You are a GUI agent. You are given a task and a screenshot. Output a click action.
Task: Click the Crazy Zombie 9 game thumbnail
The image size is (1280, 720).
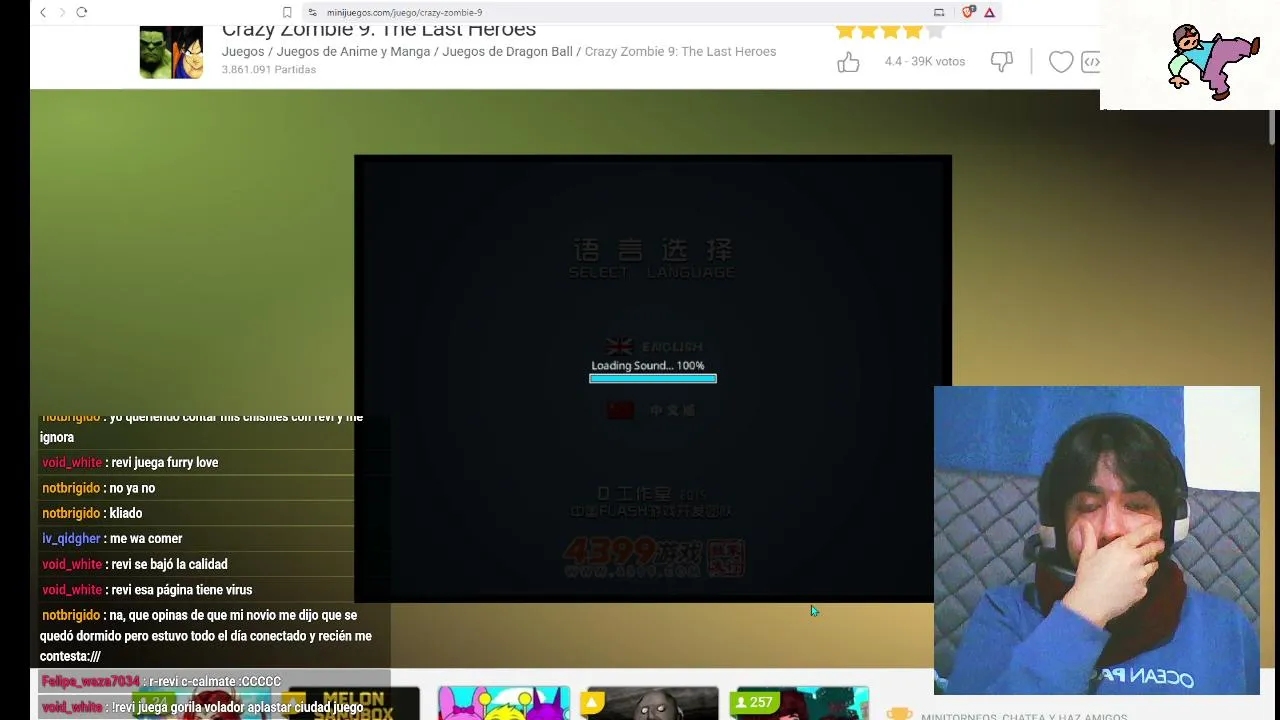point(171,52)
